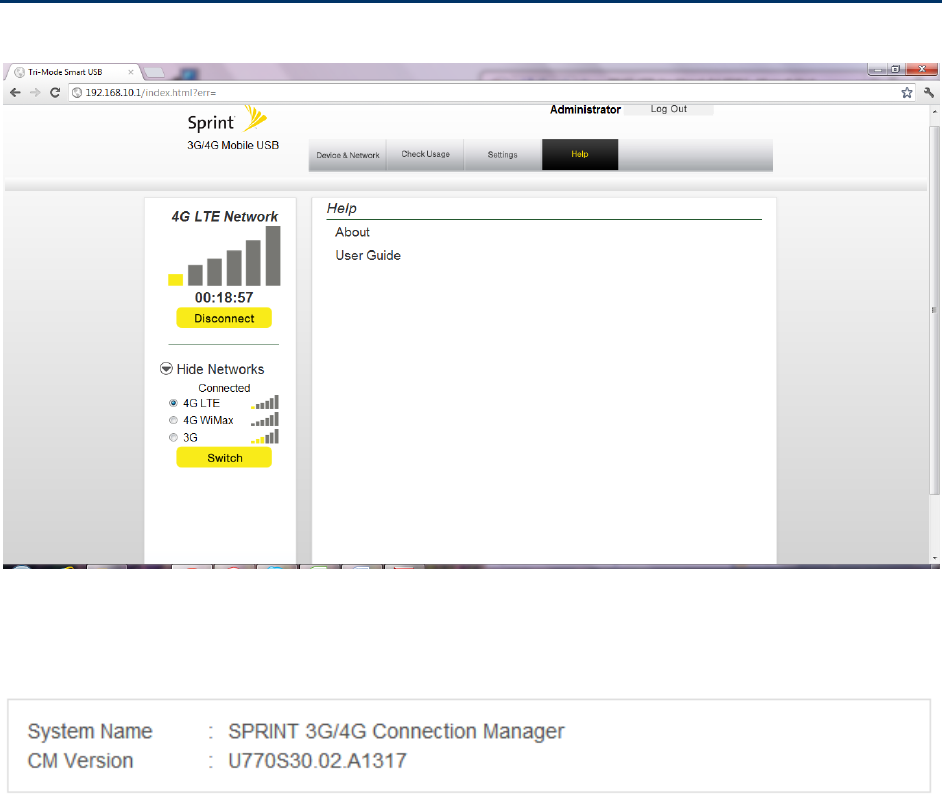The image size is (942, 799).
Task: Select the 4G LTE radio button
Action: click(173, 403)
